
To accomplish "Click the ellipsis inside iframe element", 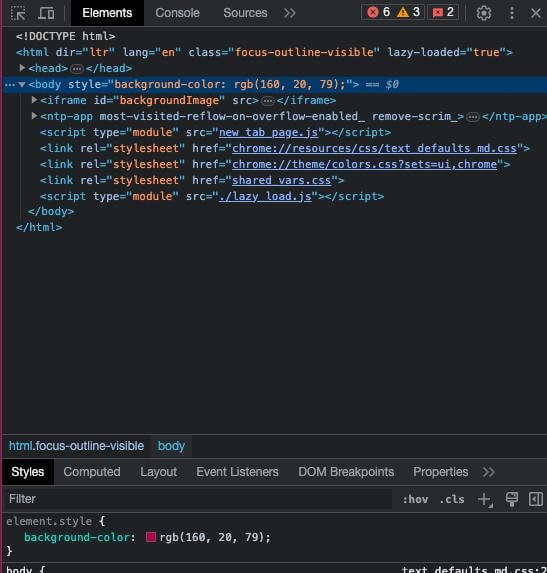I will [268, 100].
